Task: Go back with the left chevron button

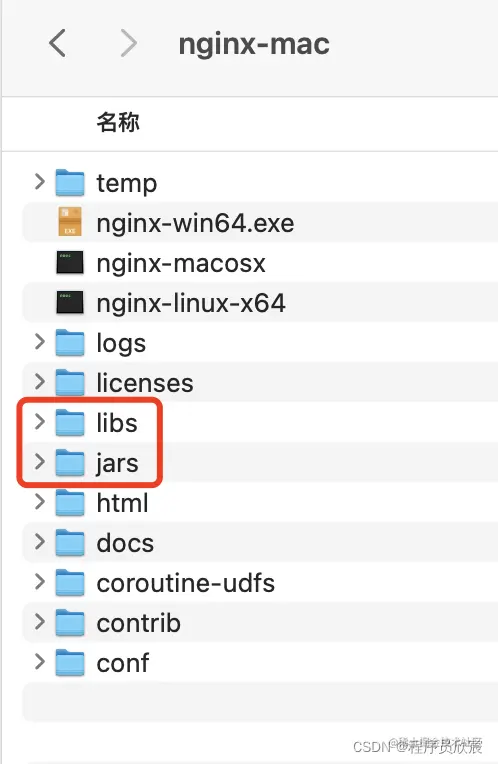Action: click(x=57, y=43)
